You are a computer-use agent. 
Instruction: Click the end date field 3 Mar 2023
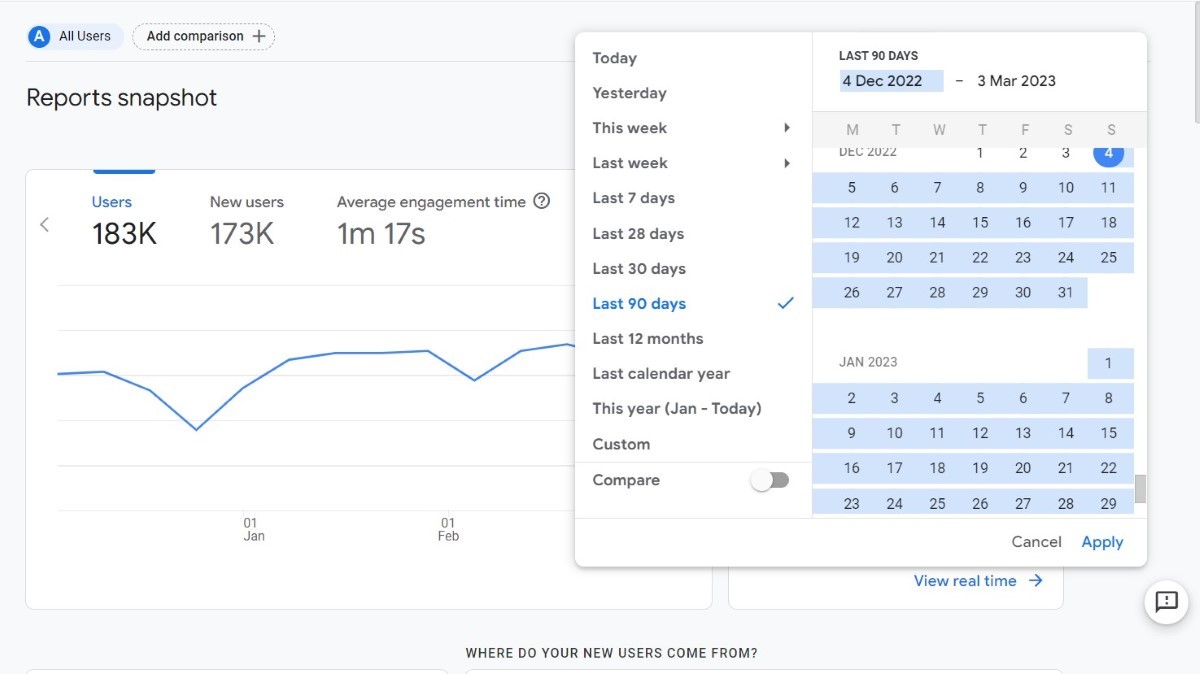coord(1016,81)
